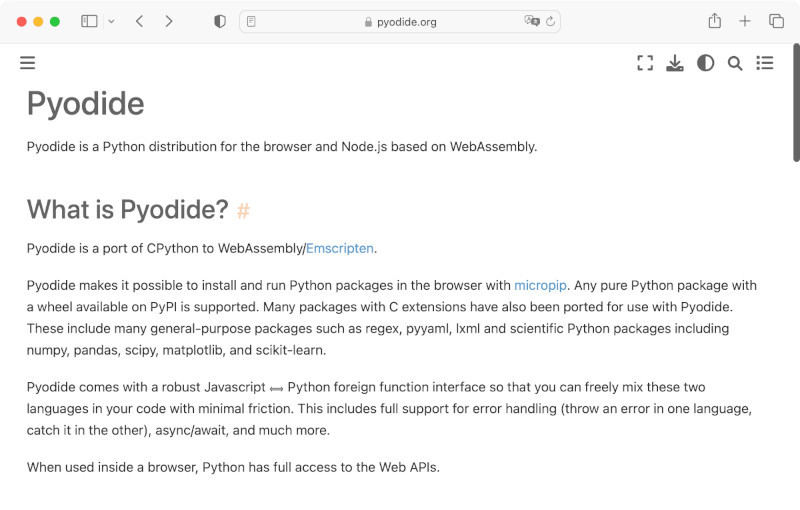800x510 pixels.
Task: Toggle the Safari sidebar
Action: coord(89,21)
